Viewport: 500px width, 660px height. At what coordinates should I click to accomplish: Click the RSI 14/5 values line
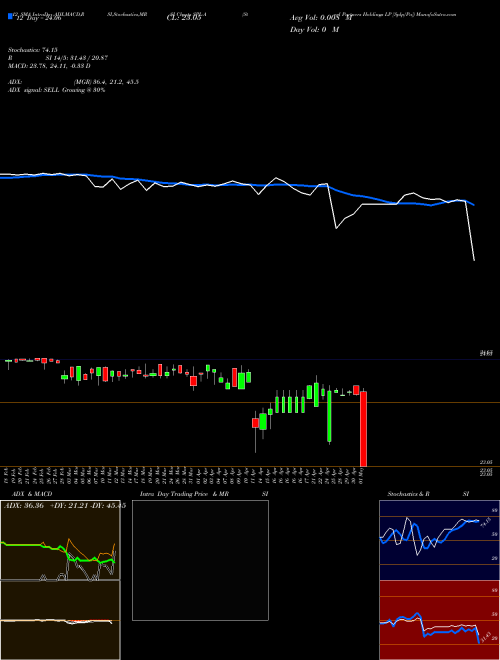(58, 58)
